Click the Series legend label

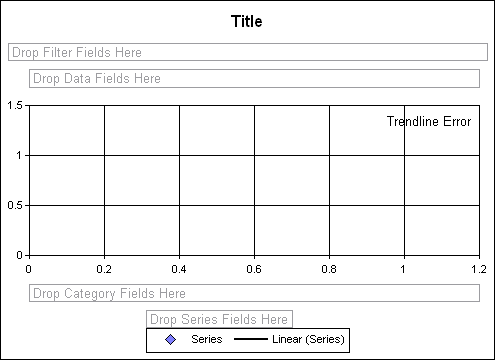207,339
